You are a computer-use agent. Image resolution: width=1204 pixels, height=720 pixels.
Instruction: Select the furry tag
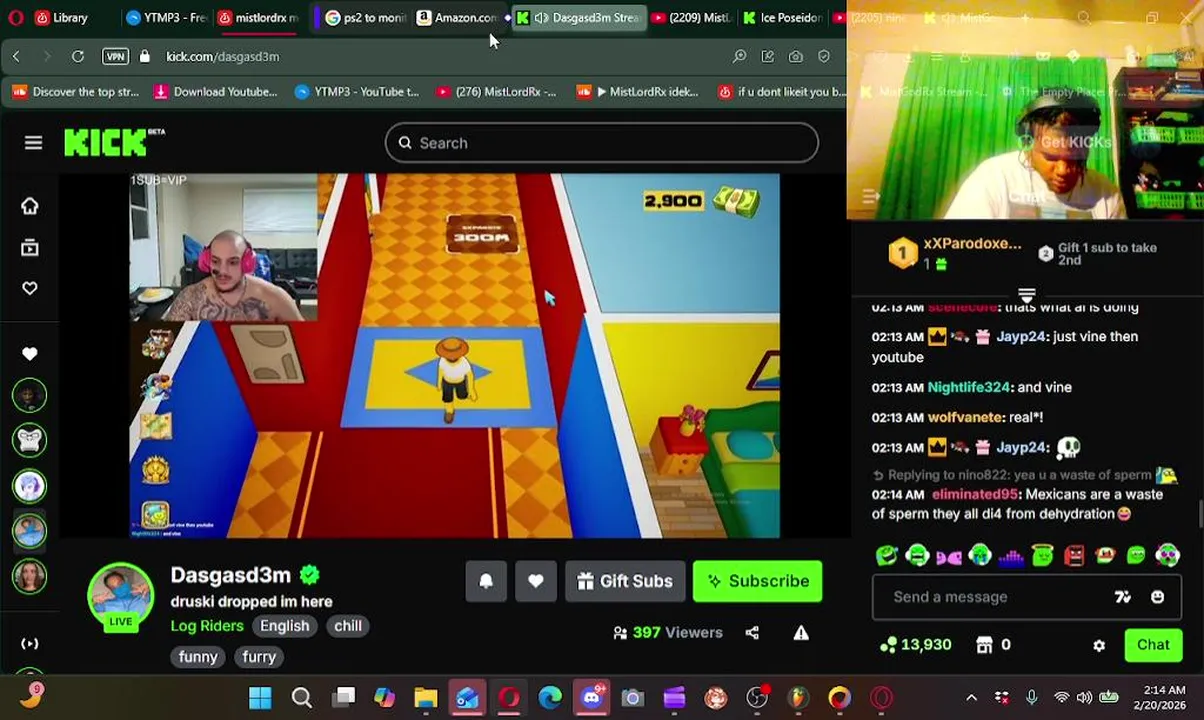click(x=259, y=657)
